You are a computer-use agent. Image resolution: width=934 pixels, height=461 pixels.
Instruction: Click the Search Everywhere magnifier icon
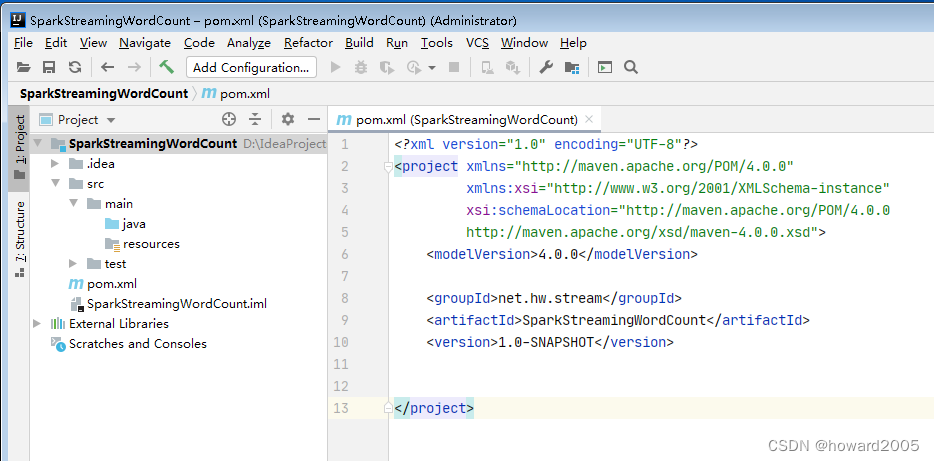coord(631,68)
